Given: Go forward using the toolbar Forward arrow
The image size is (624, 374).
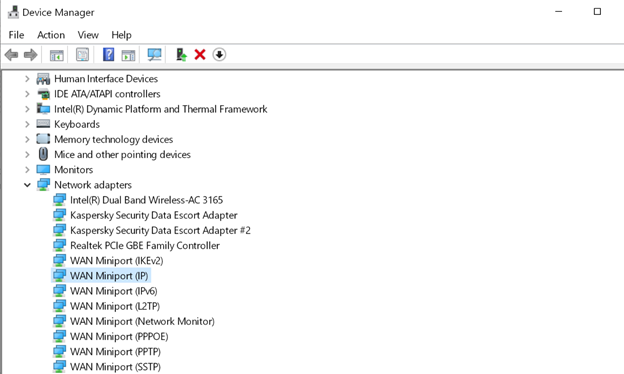Looking at the screenshot, I should click(x=31, y=55).
